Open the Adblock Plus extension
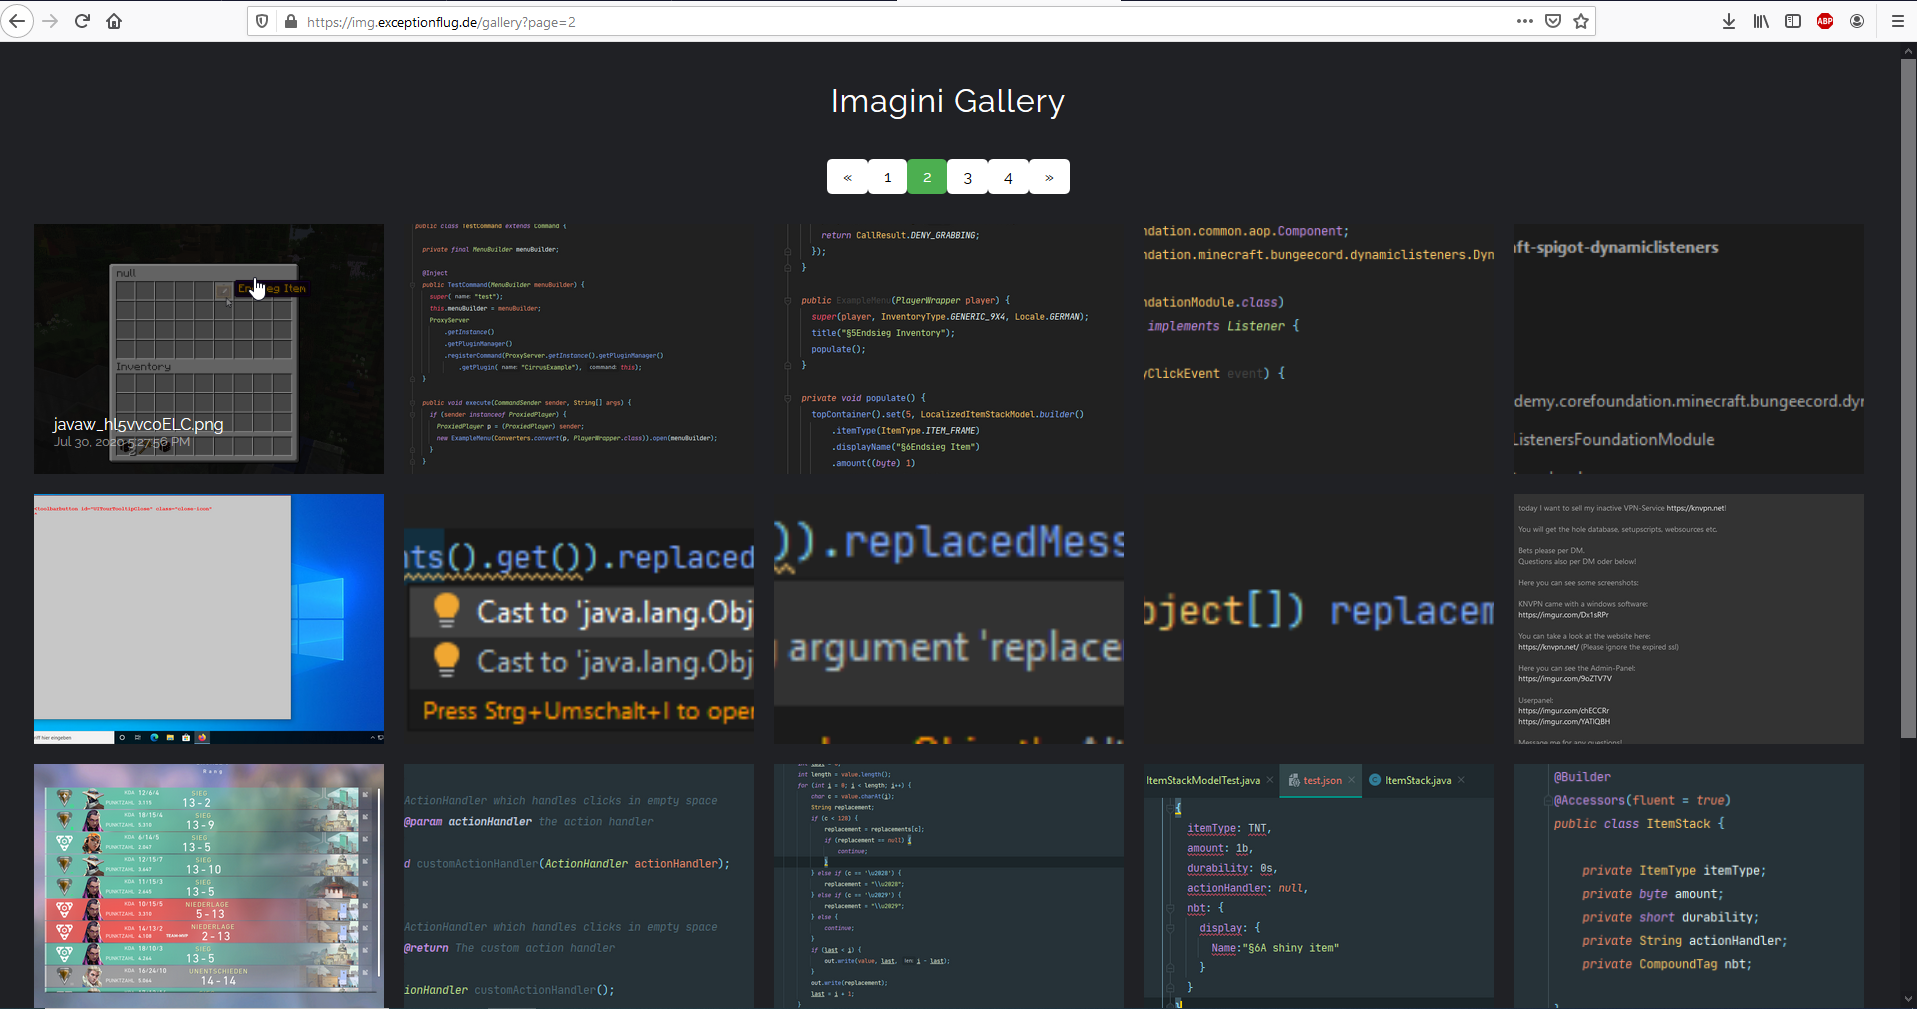 coord(1824,21)
